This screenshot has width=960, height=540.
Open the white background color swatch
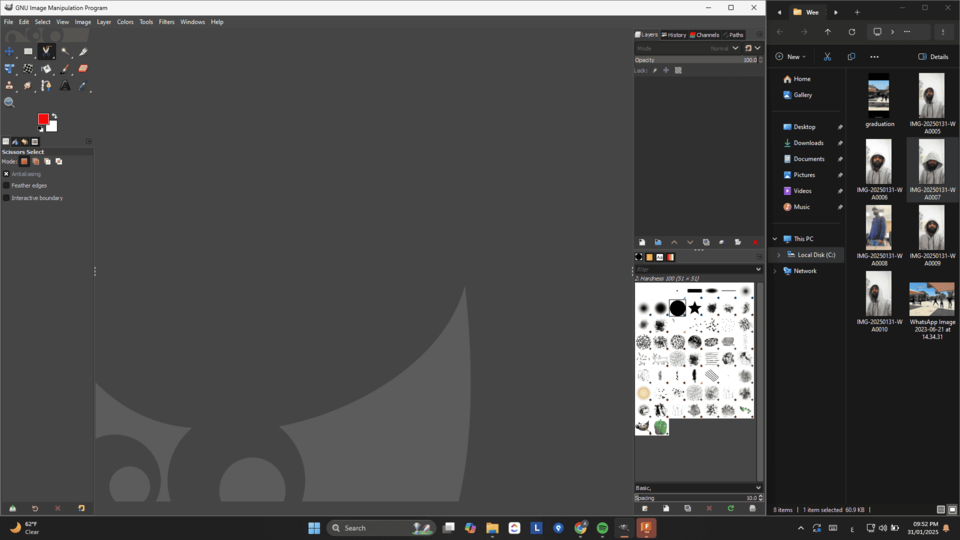53,127
